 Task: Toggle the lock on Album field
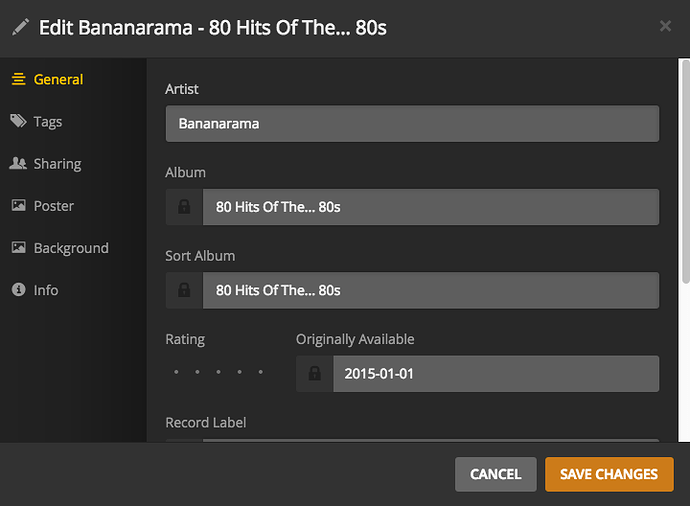[184, 207]
